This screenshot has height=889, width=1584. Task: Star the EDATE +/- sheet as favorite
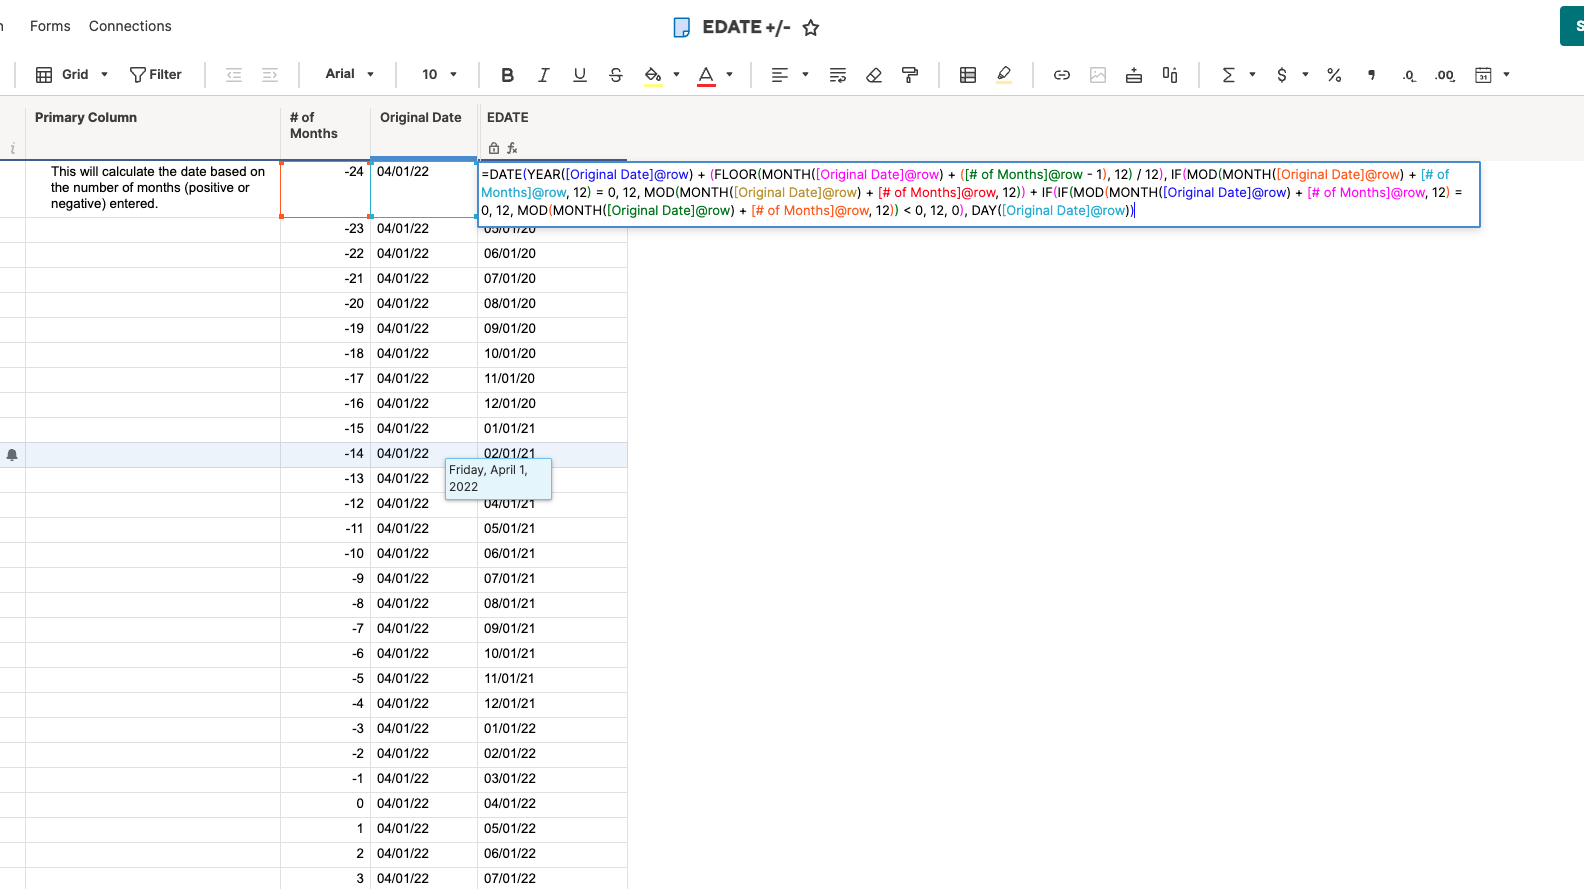(811, 28)
